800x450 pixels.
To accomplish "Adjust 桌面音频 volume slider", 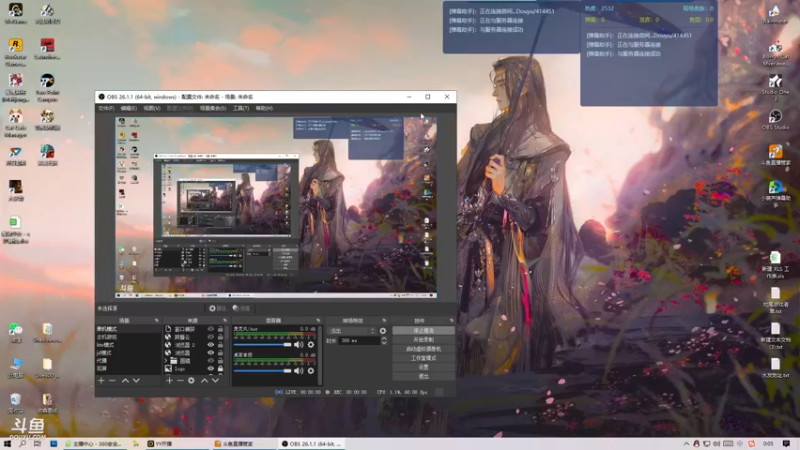I will point(262,371).
